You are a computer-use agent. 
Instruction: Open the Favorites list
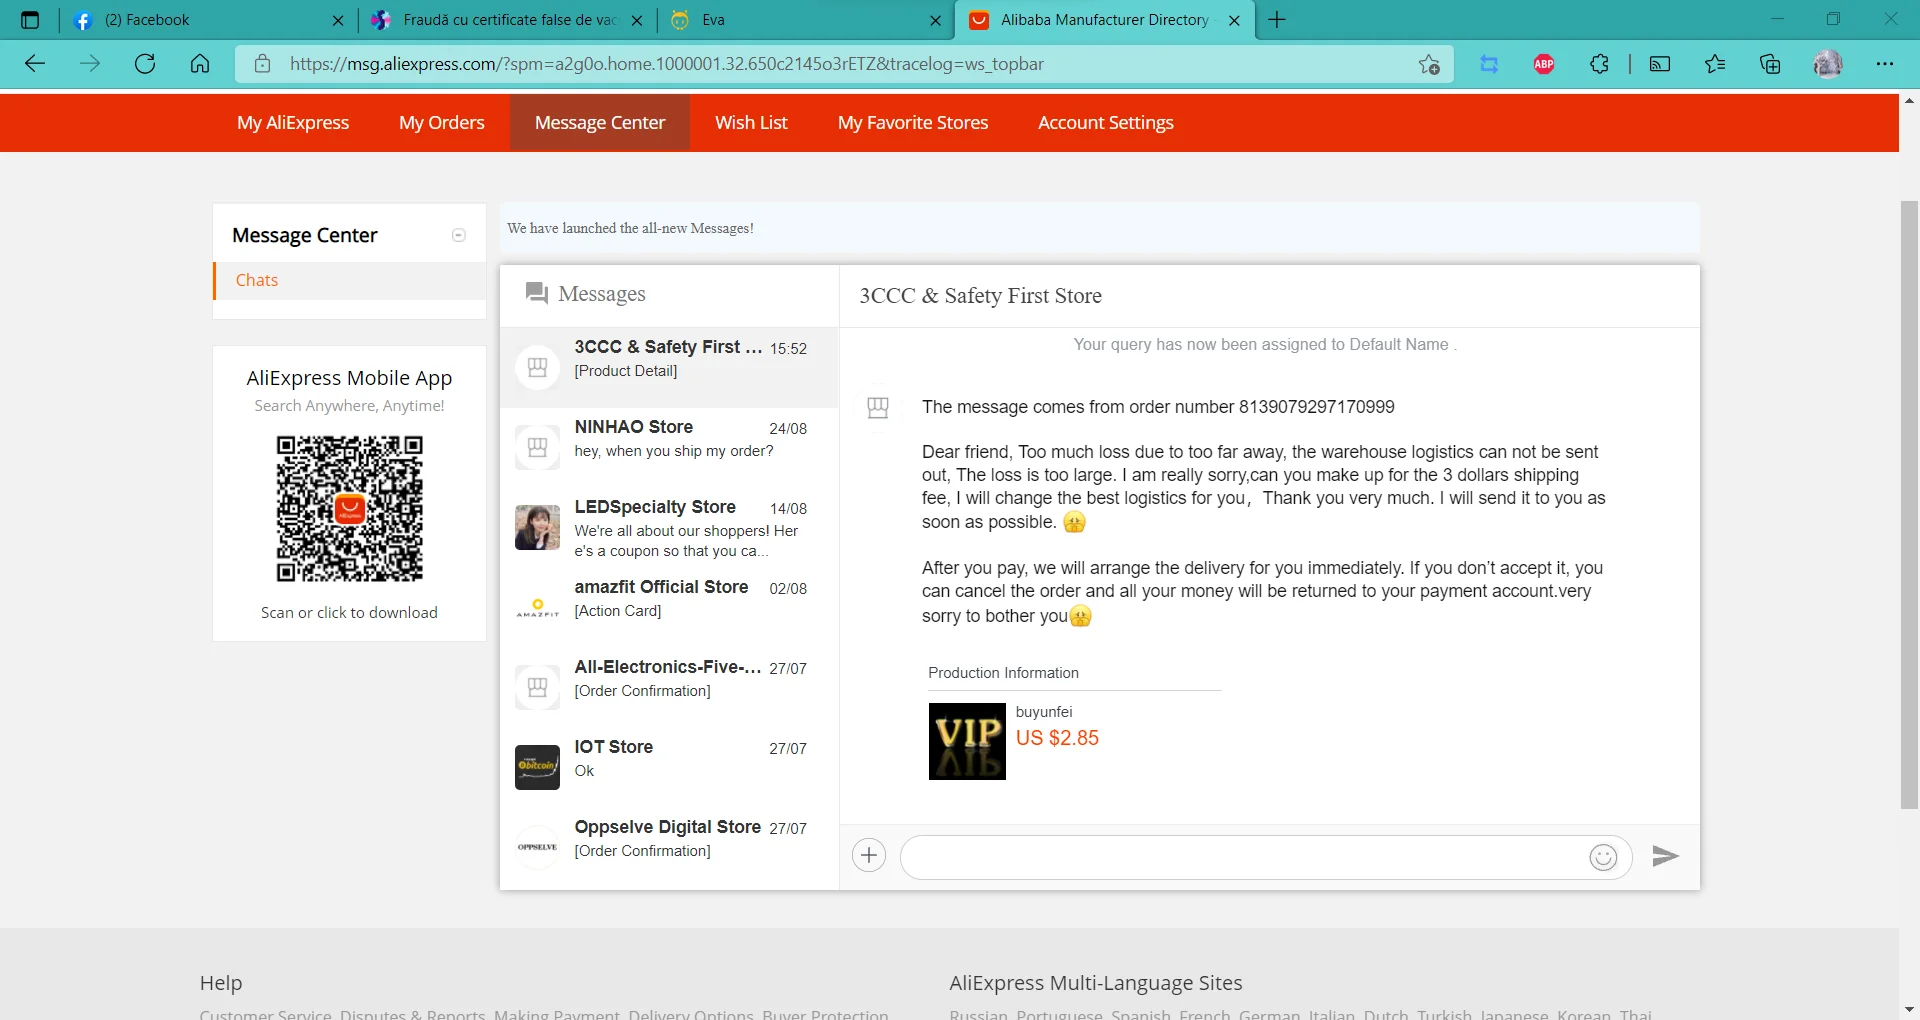click(x=1715, y=64)
